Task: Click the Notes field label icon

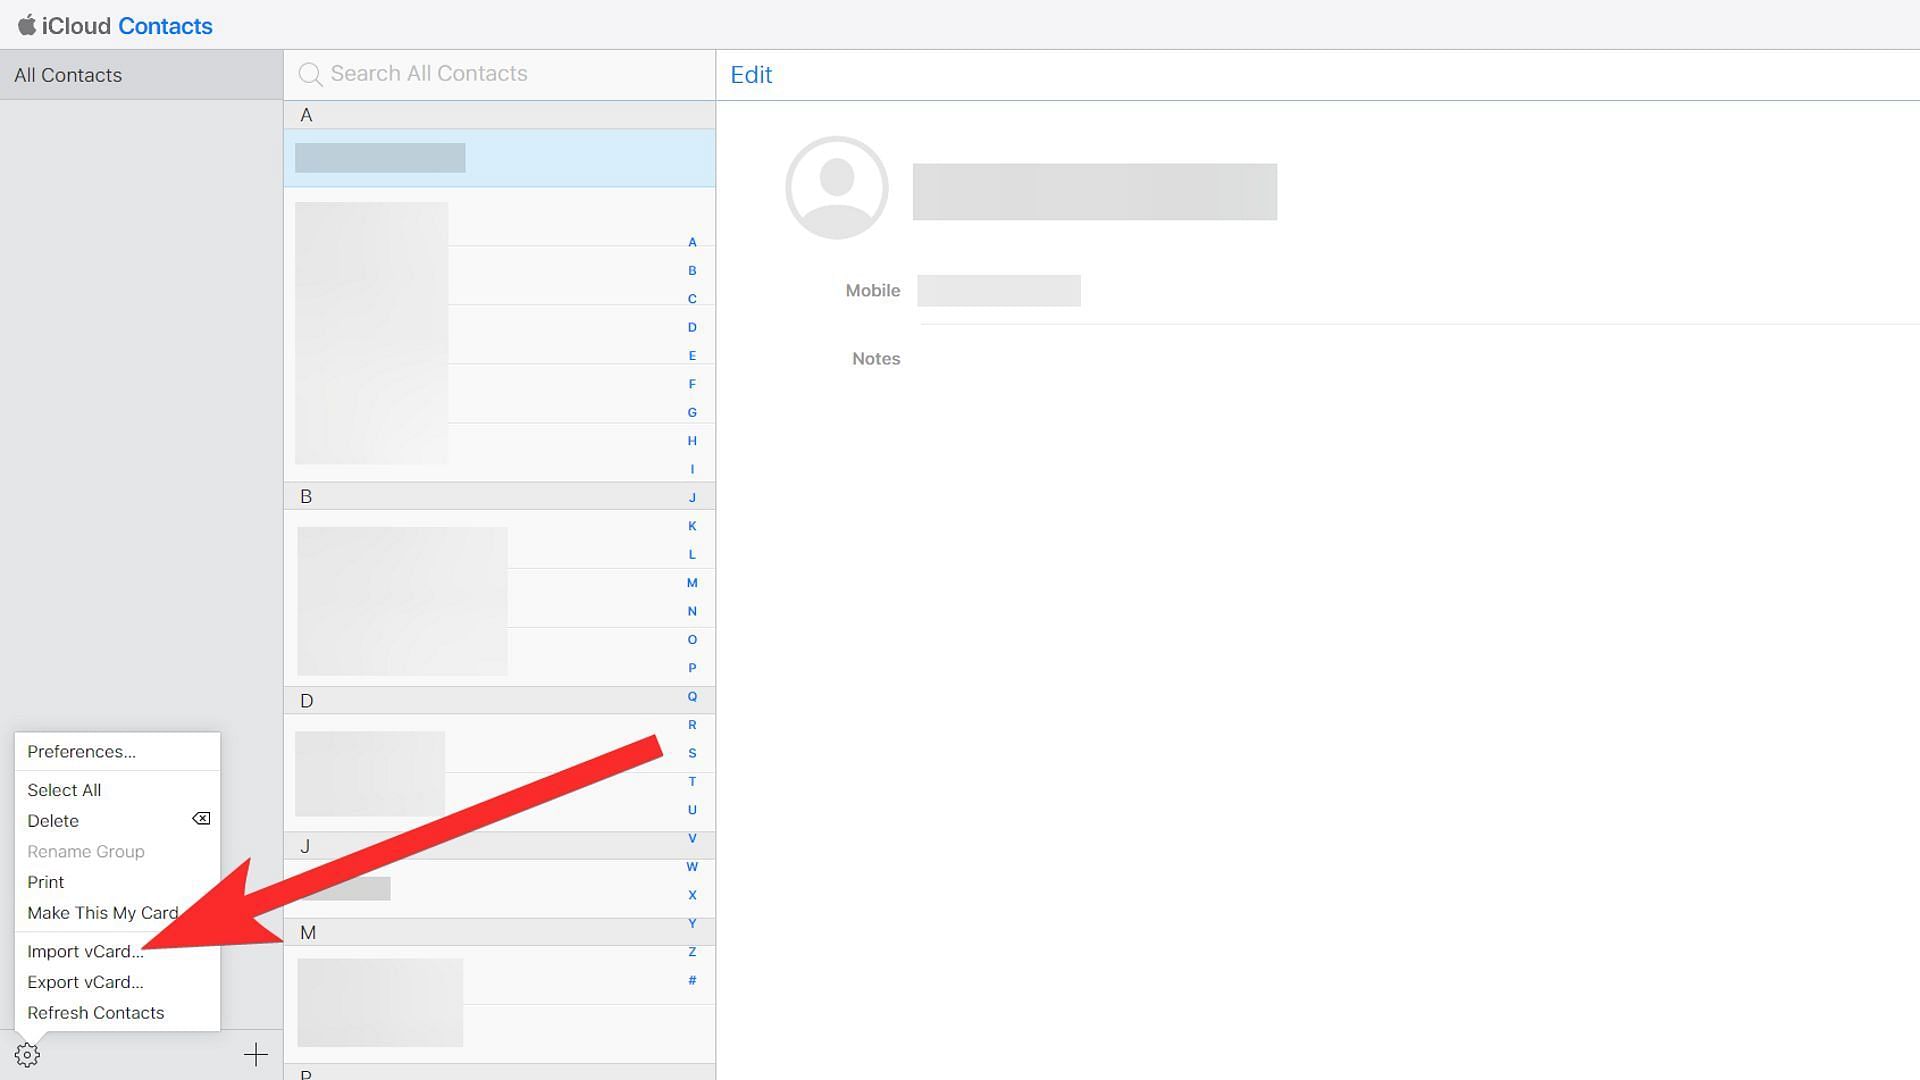Action: pos(876,357)
